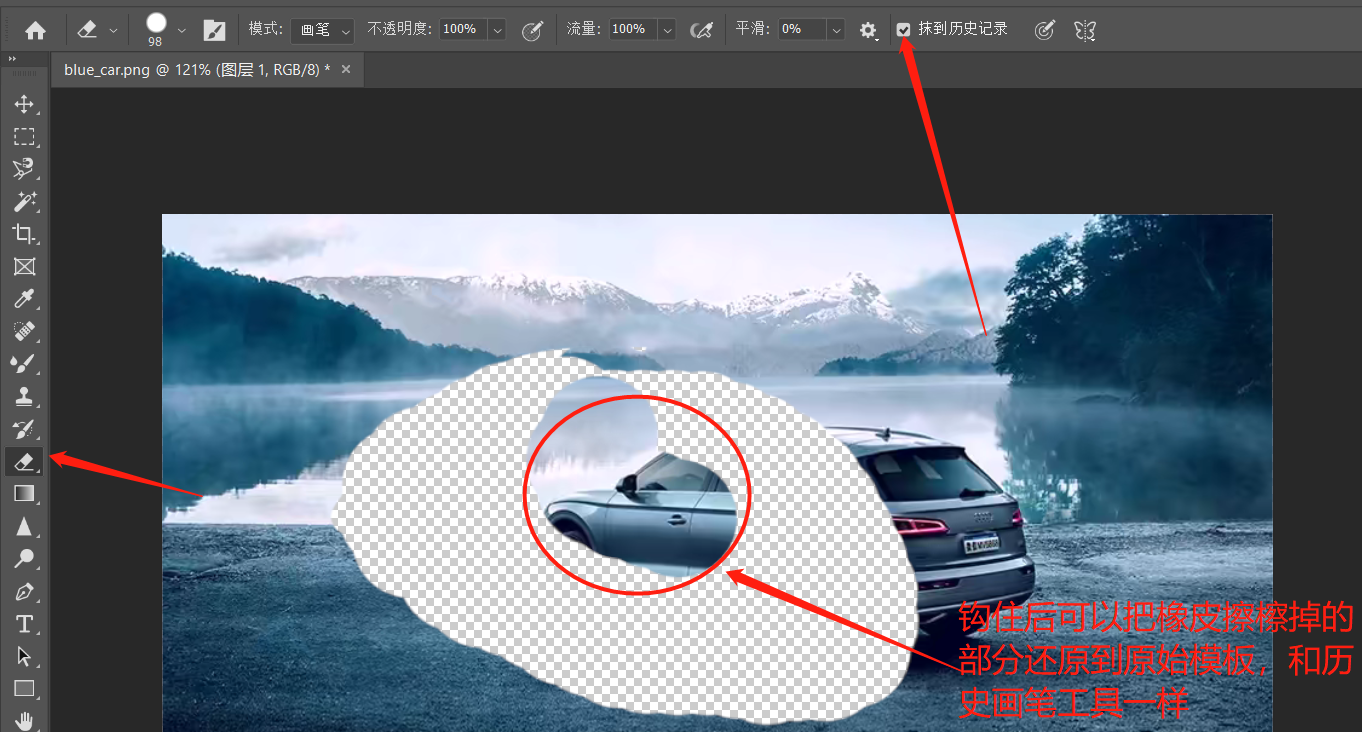Toggle pressure for opacity icon
1362x732 pixels.
(533, 30)
